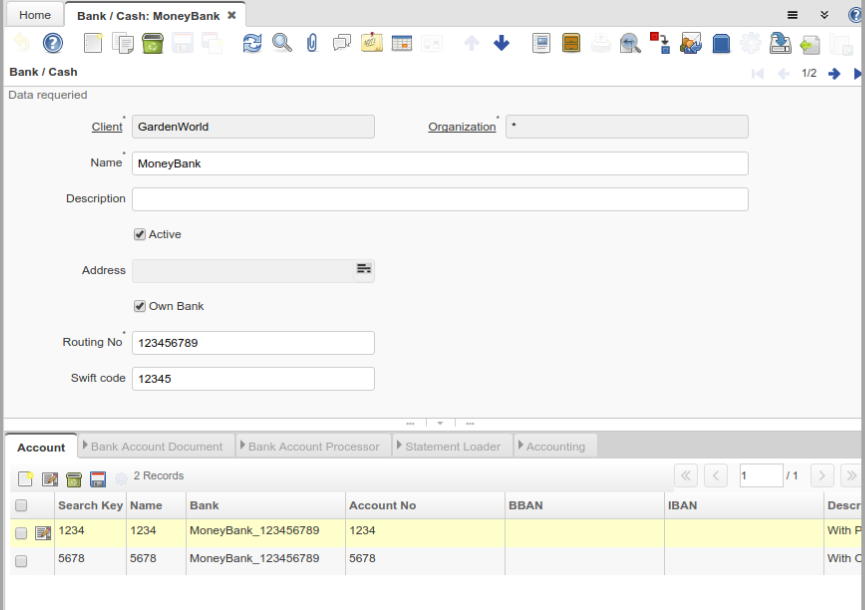Image resolution: width=865 pixels, height=610 pixels.
Task: Open the Report icon in toolbar
Action: [541, 43]
